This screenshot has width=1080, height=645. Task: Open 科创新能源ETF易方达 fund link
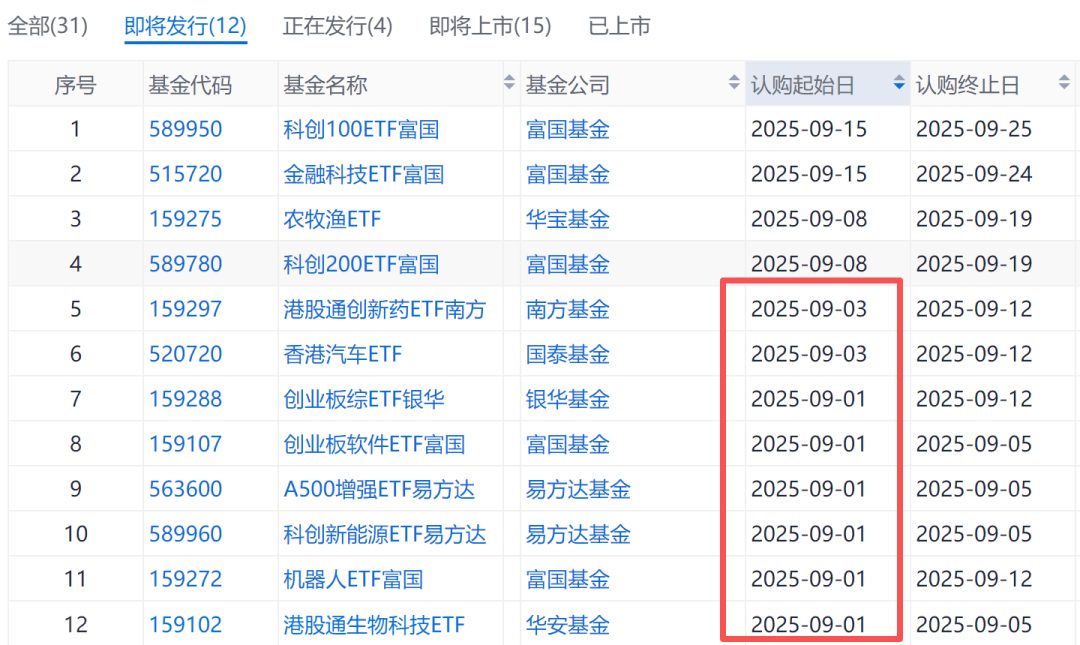385,534
